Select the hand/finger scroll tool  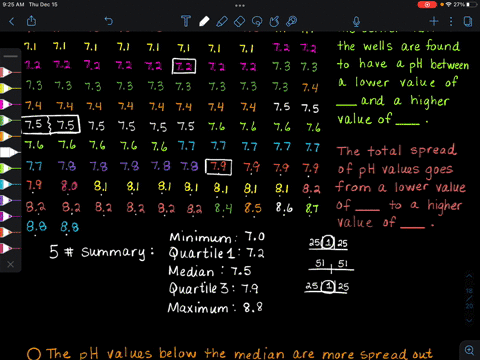click(x=274, y=21)
